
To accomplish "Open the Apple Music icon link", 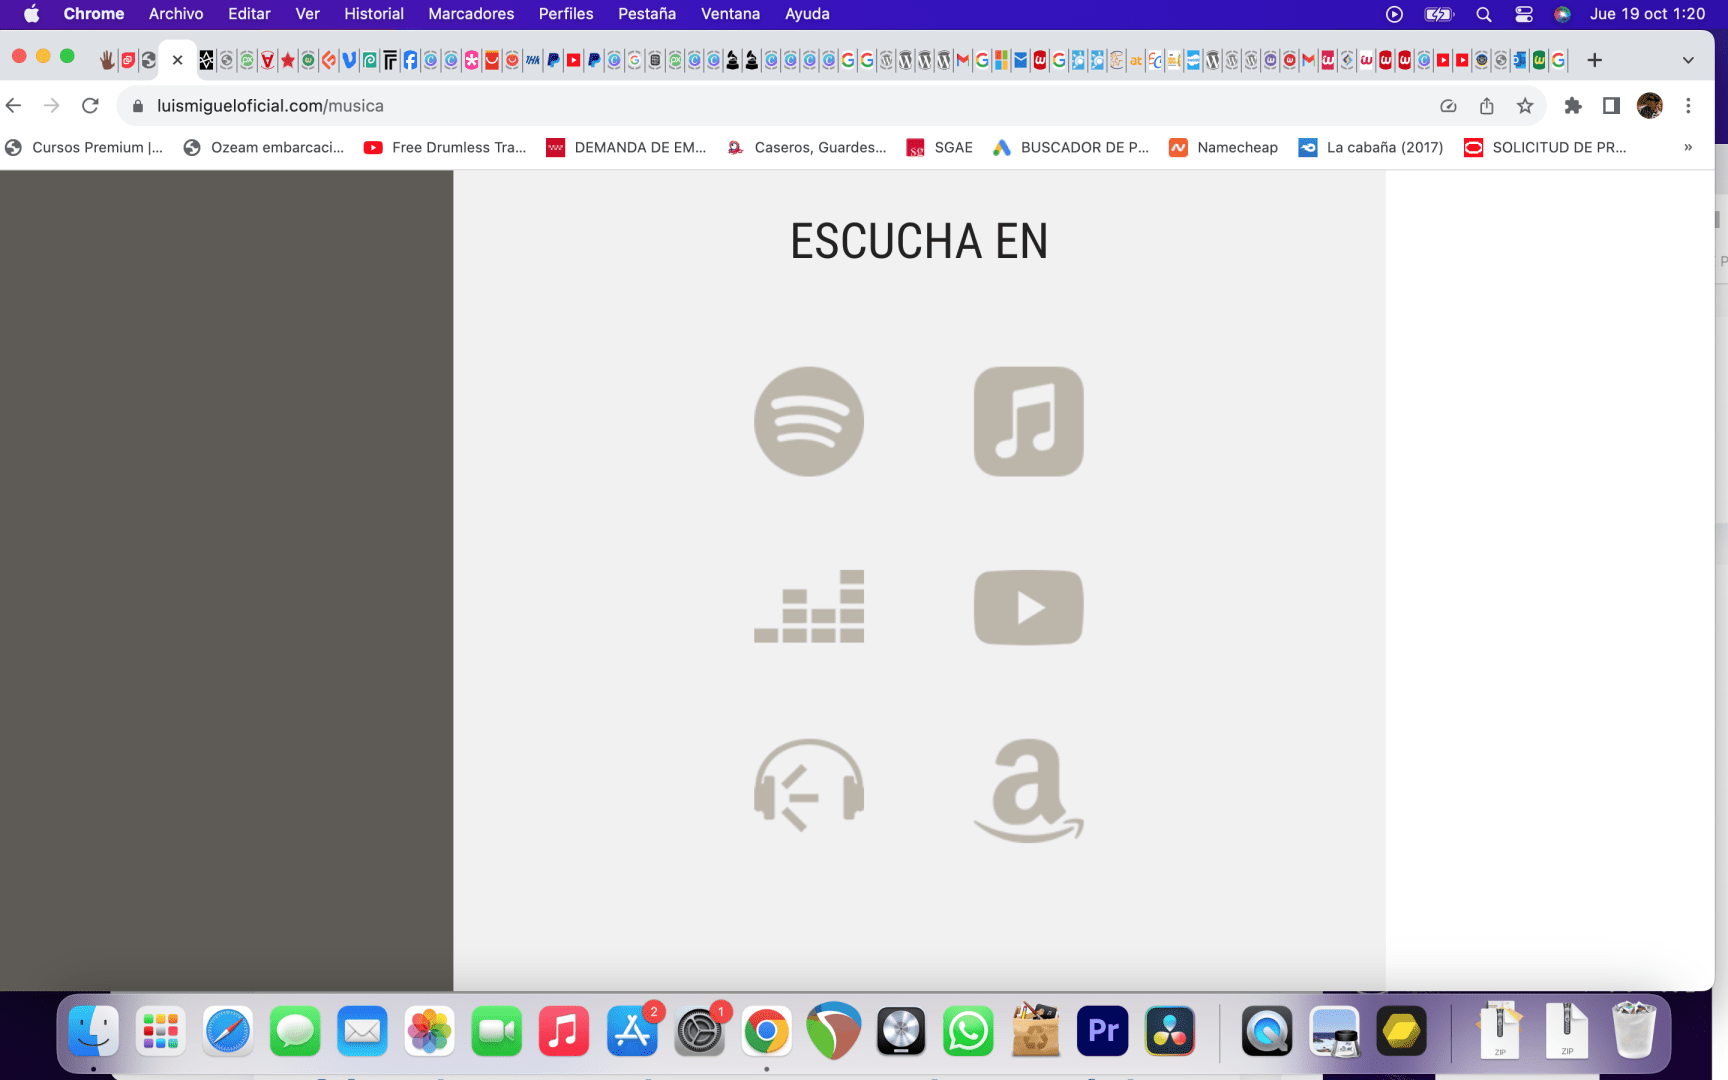I will click(x=1028, y=421).
